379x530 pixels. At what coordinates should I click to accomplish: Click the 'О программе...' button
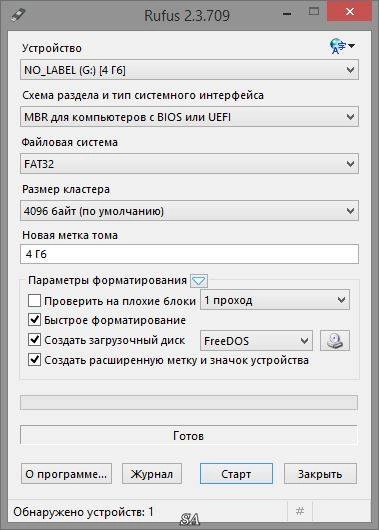(66, 474)
